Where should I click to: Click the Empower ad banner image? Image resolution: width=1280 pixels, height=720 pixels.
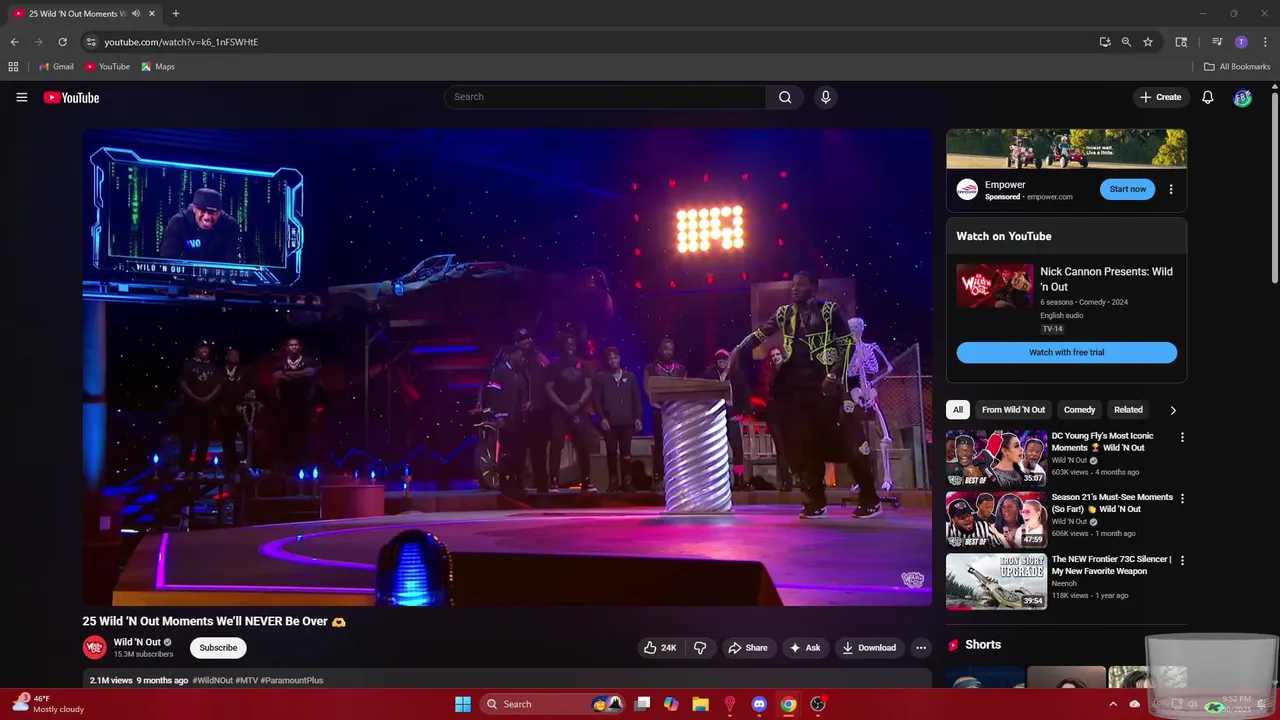[1066, 149]
